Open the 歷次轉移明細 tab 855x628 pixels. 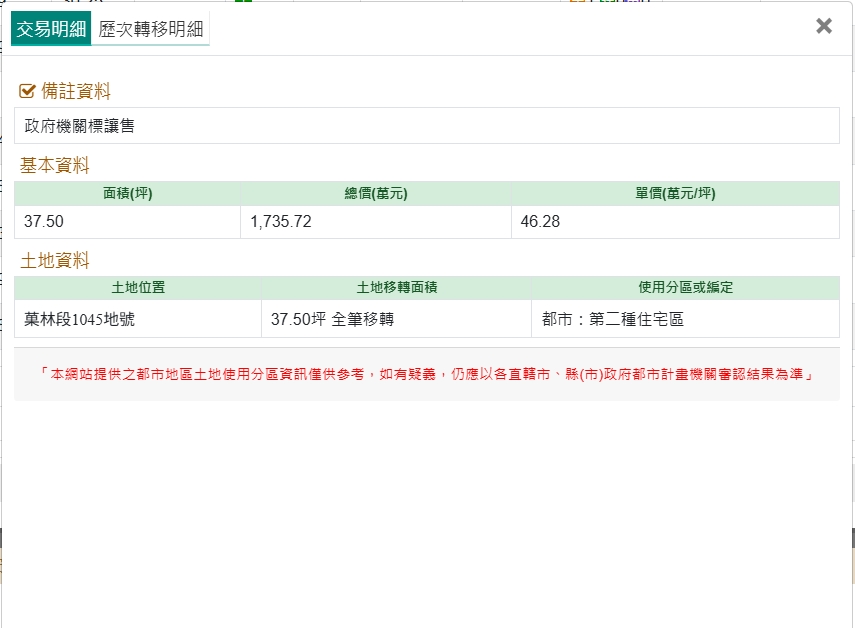pyautogui.click(x=150, y=29)
